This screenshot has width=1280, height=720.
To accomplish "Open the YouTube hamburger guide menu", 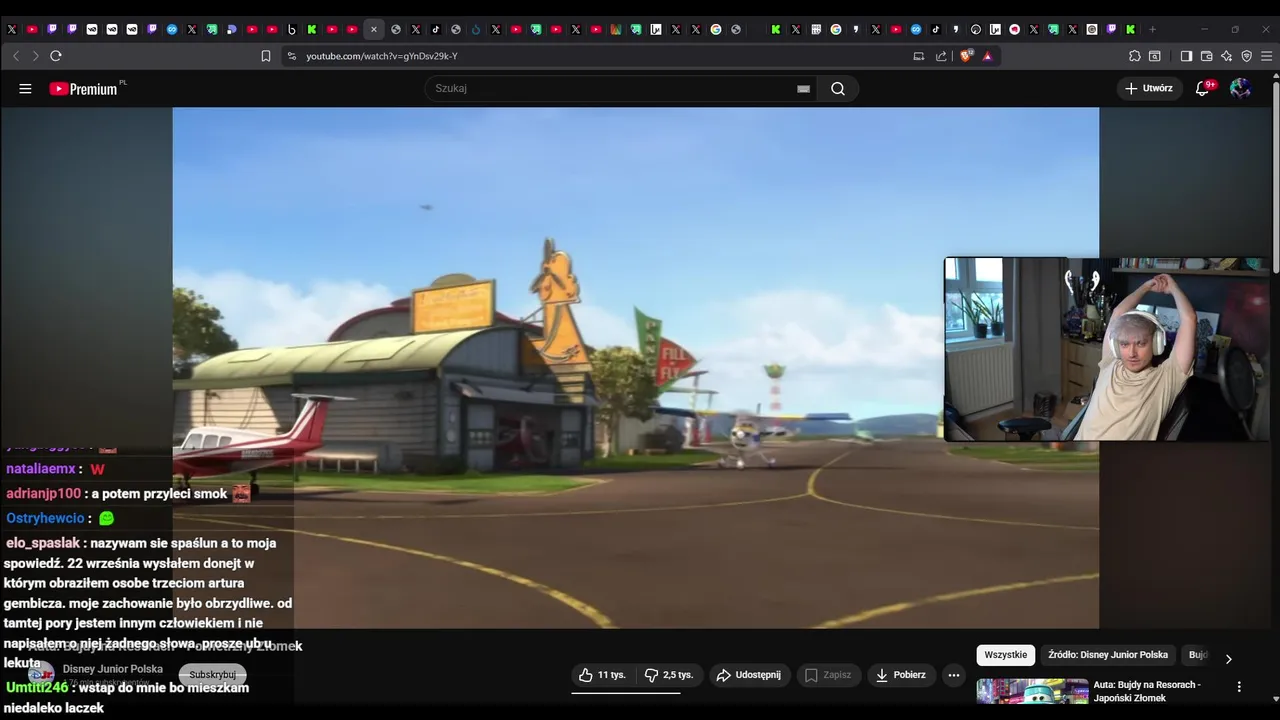I will pos(25,88).
